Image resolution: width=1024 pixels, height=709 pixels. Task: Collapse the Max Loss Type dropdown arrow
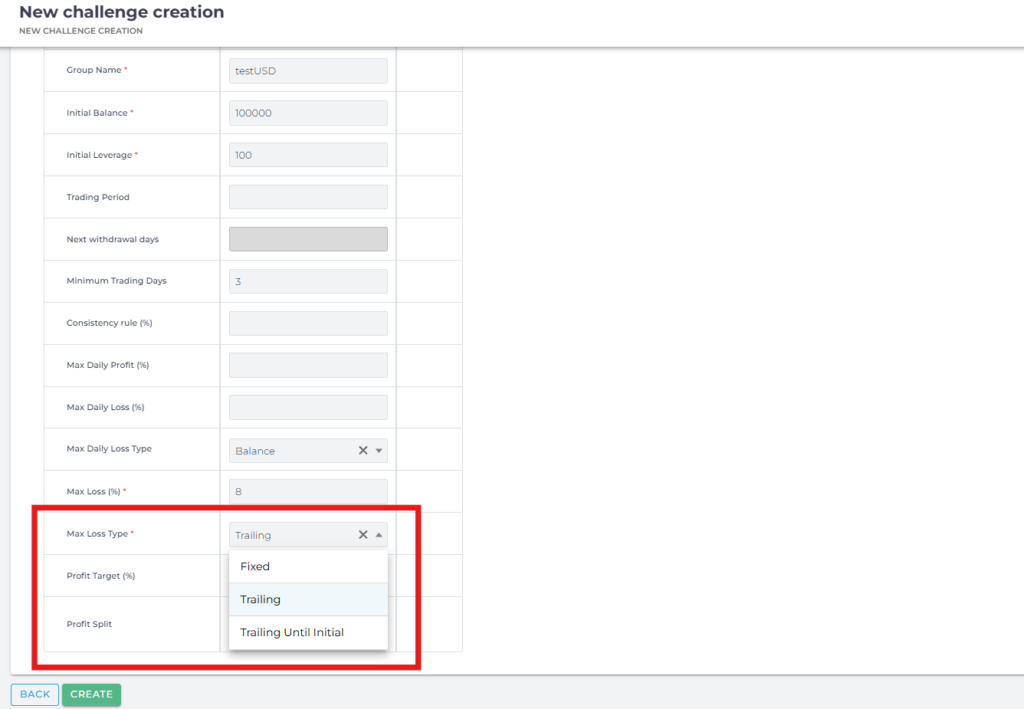click(x=379, y=535)
